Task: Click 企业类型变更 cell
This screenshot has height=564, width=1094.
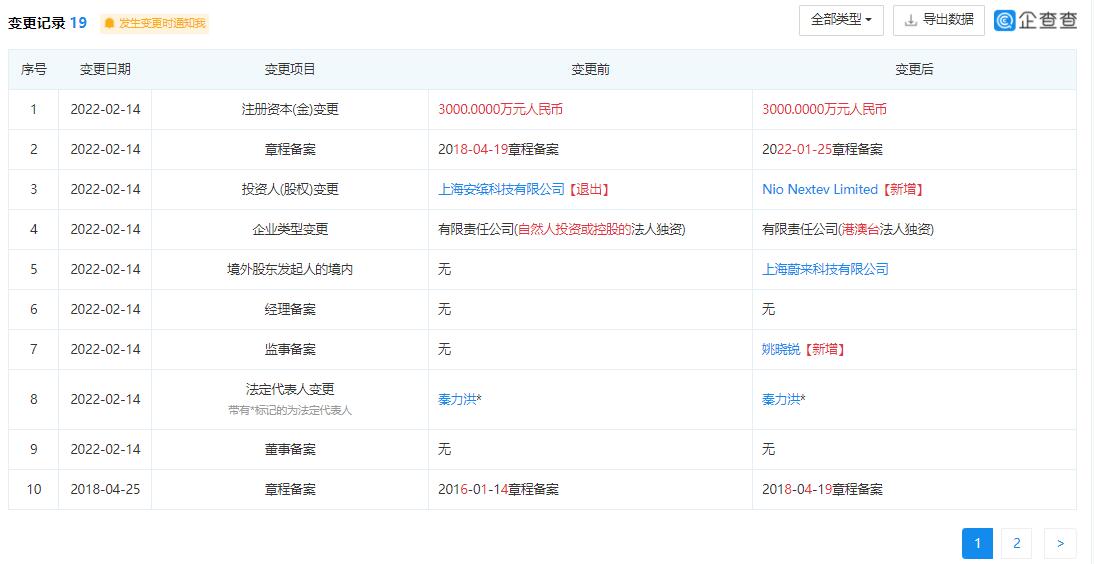Action: point(290,229)
